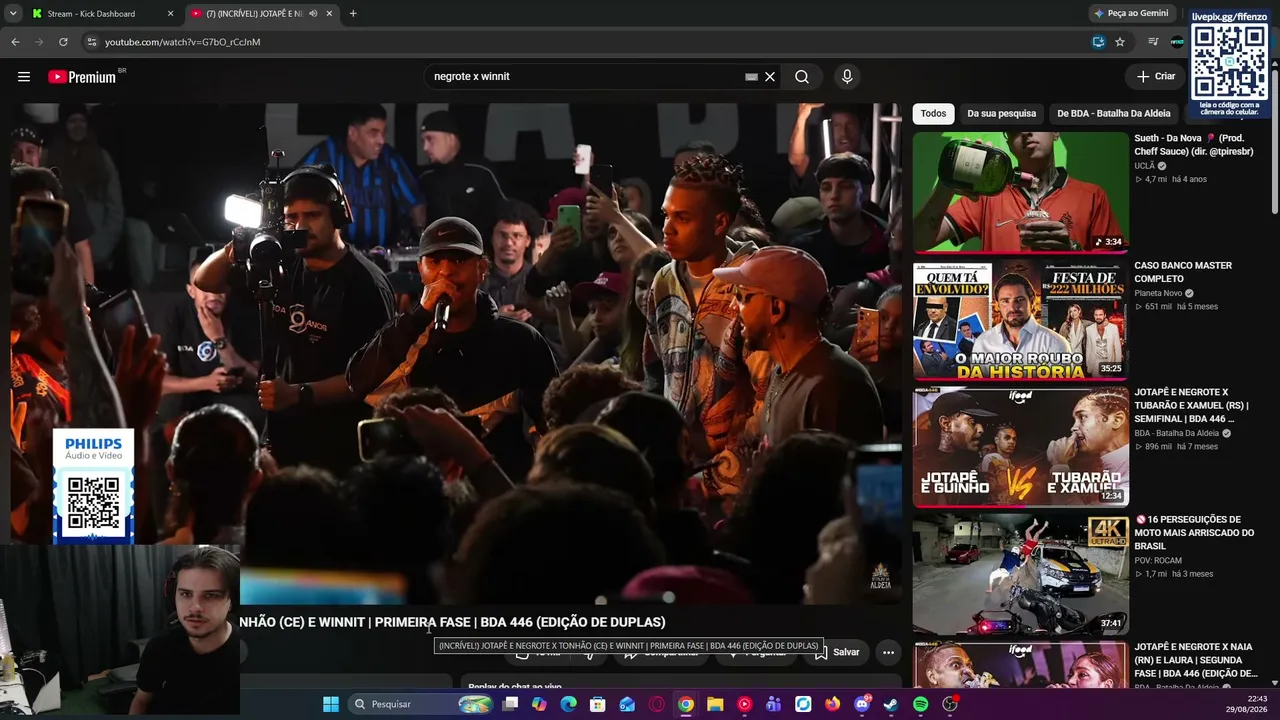Select the 'Todos' filter chip

tap(933, 114)
